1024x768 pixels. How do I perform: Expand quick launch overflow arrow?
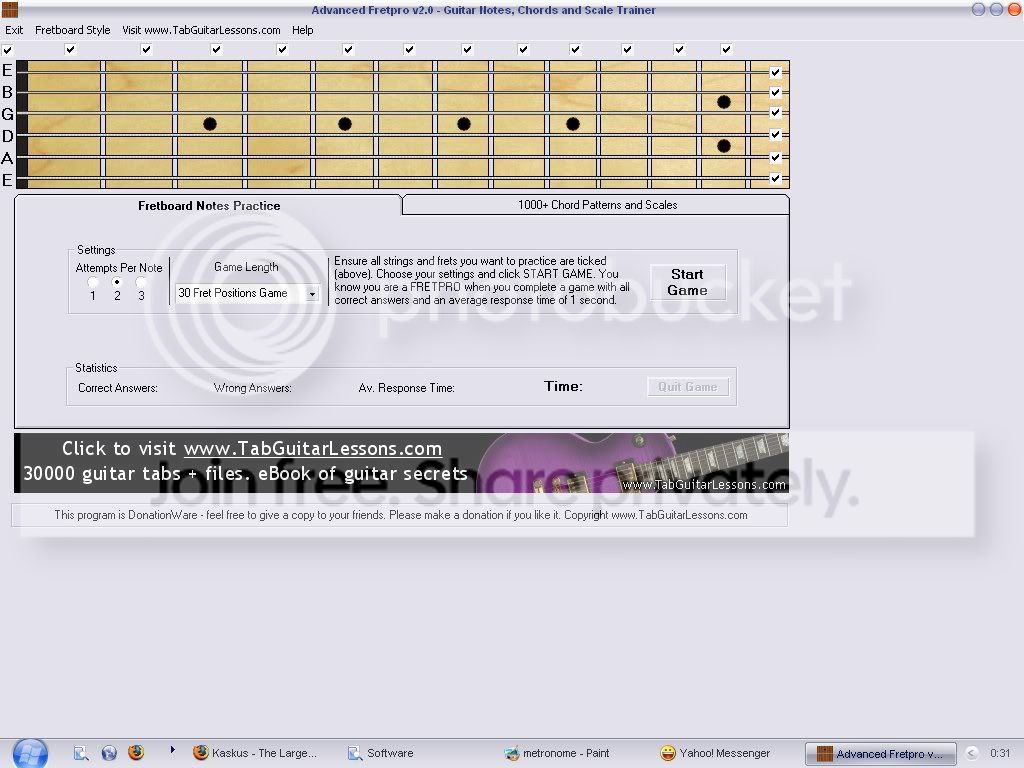172,750
